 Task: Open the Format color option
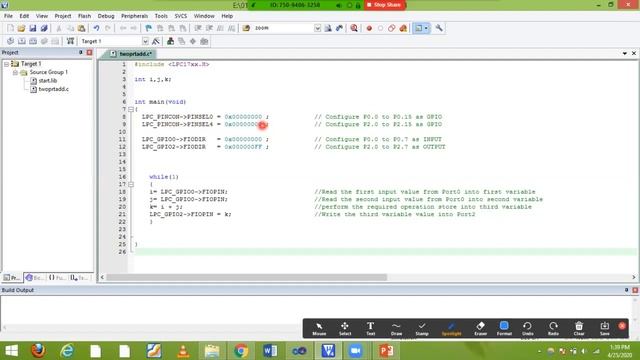coord(504,329)
